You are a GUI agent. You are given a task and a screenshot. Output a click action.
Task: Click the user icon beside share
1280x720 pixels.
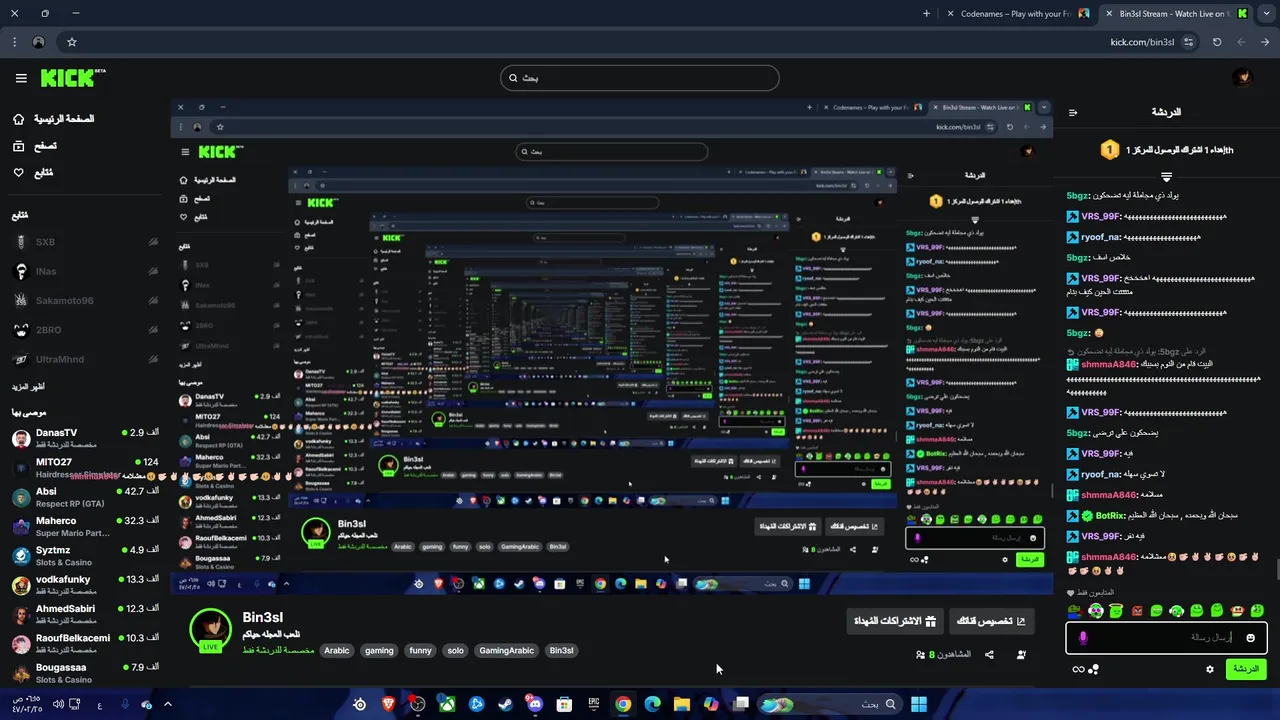1021,655
